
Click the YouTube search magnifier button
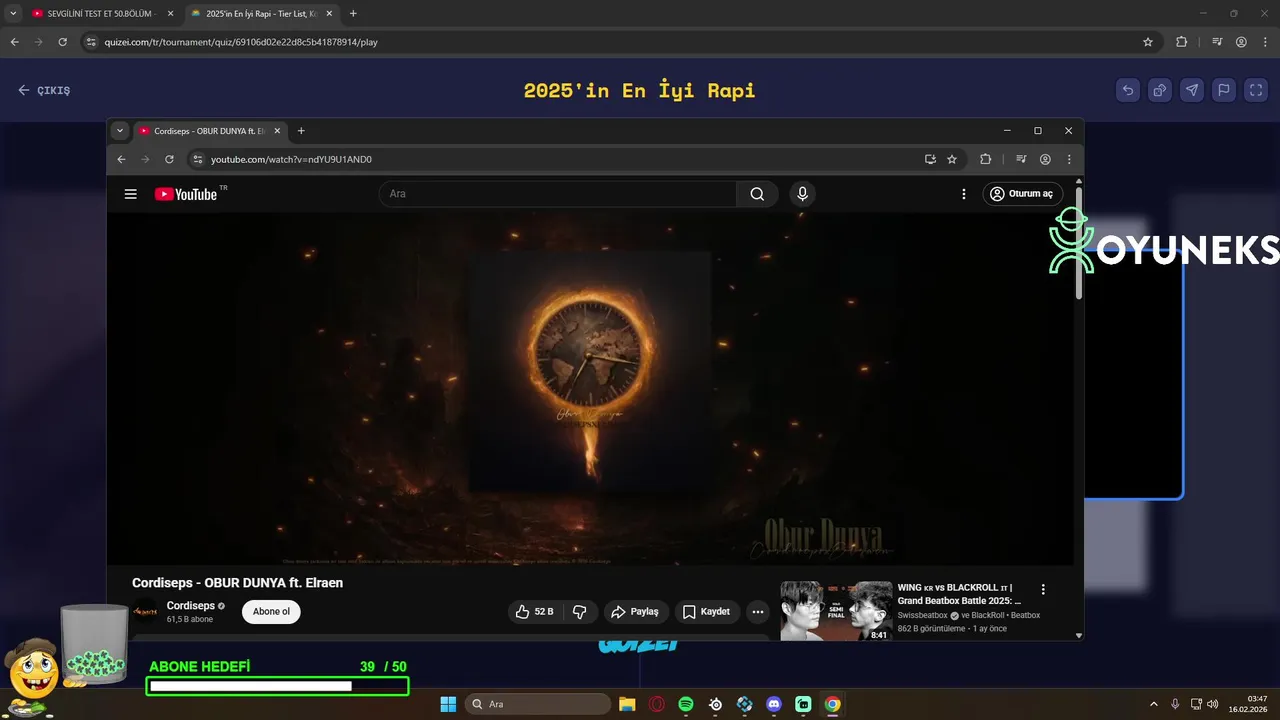[x=757, y=194]
